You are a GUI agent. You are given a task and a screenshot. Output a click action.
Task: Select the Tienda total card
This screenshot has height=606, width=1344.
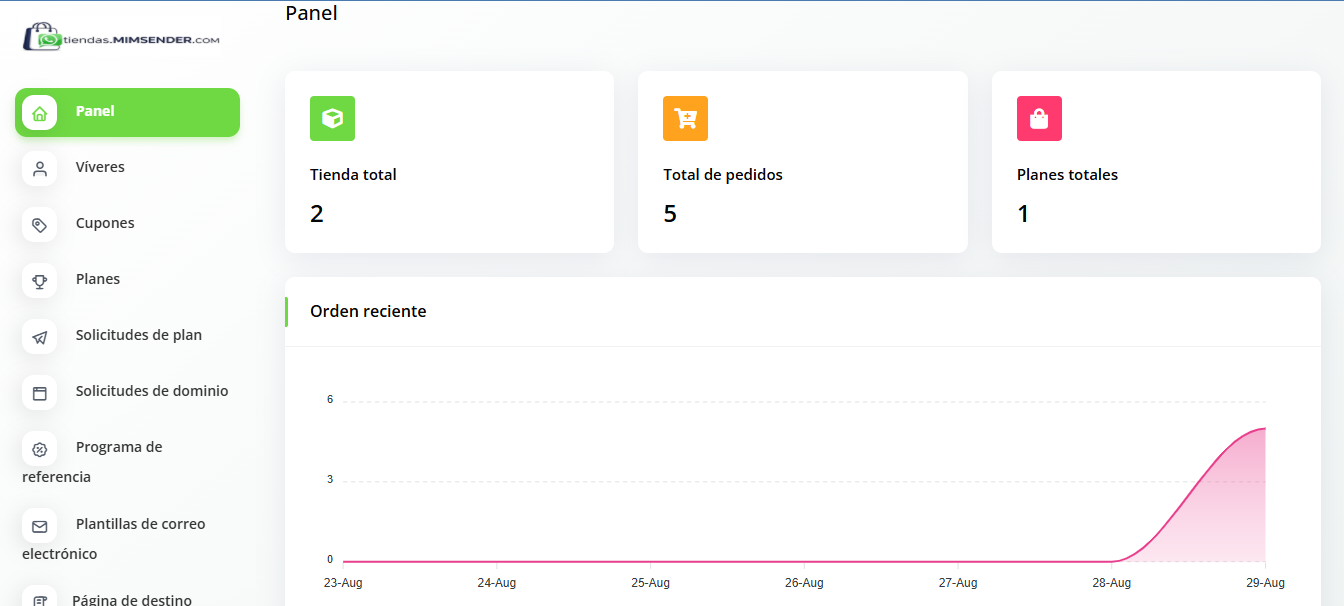point(449,162)
